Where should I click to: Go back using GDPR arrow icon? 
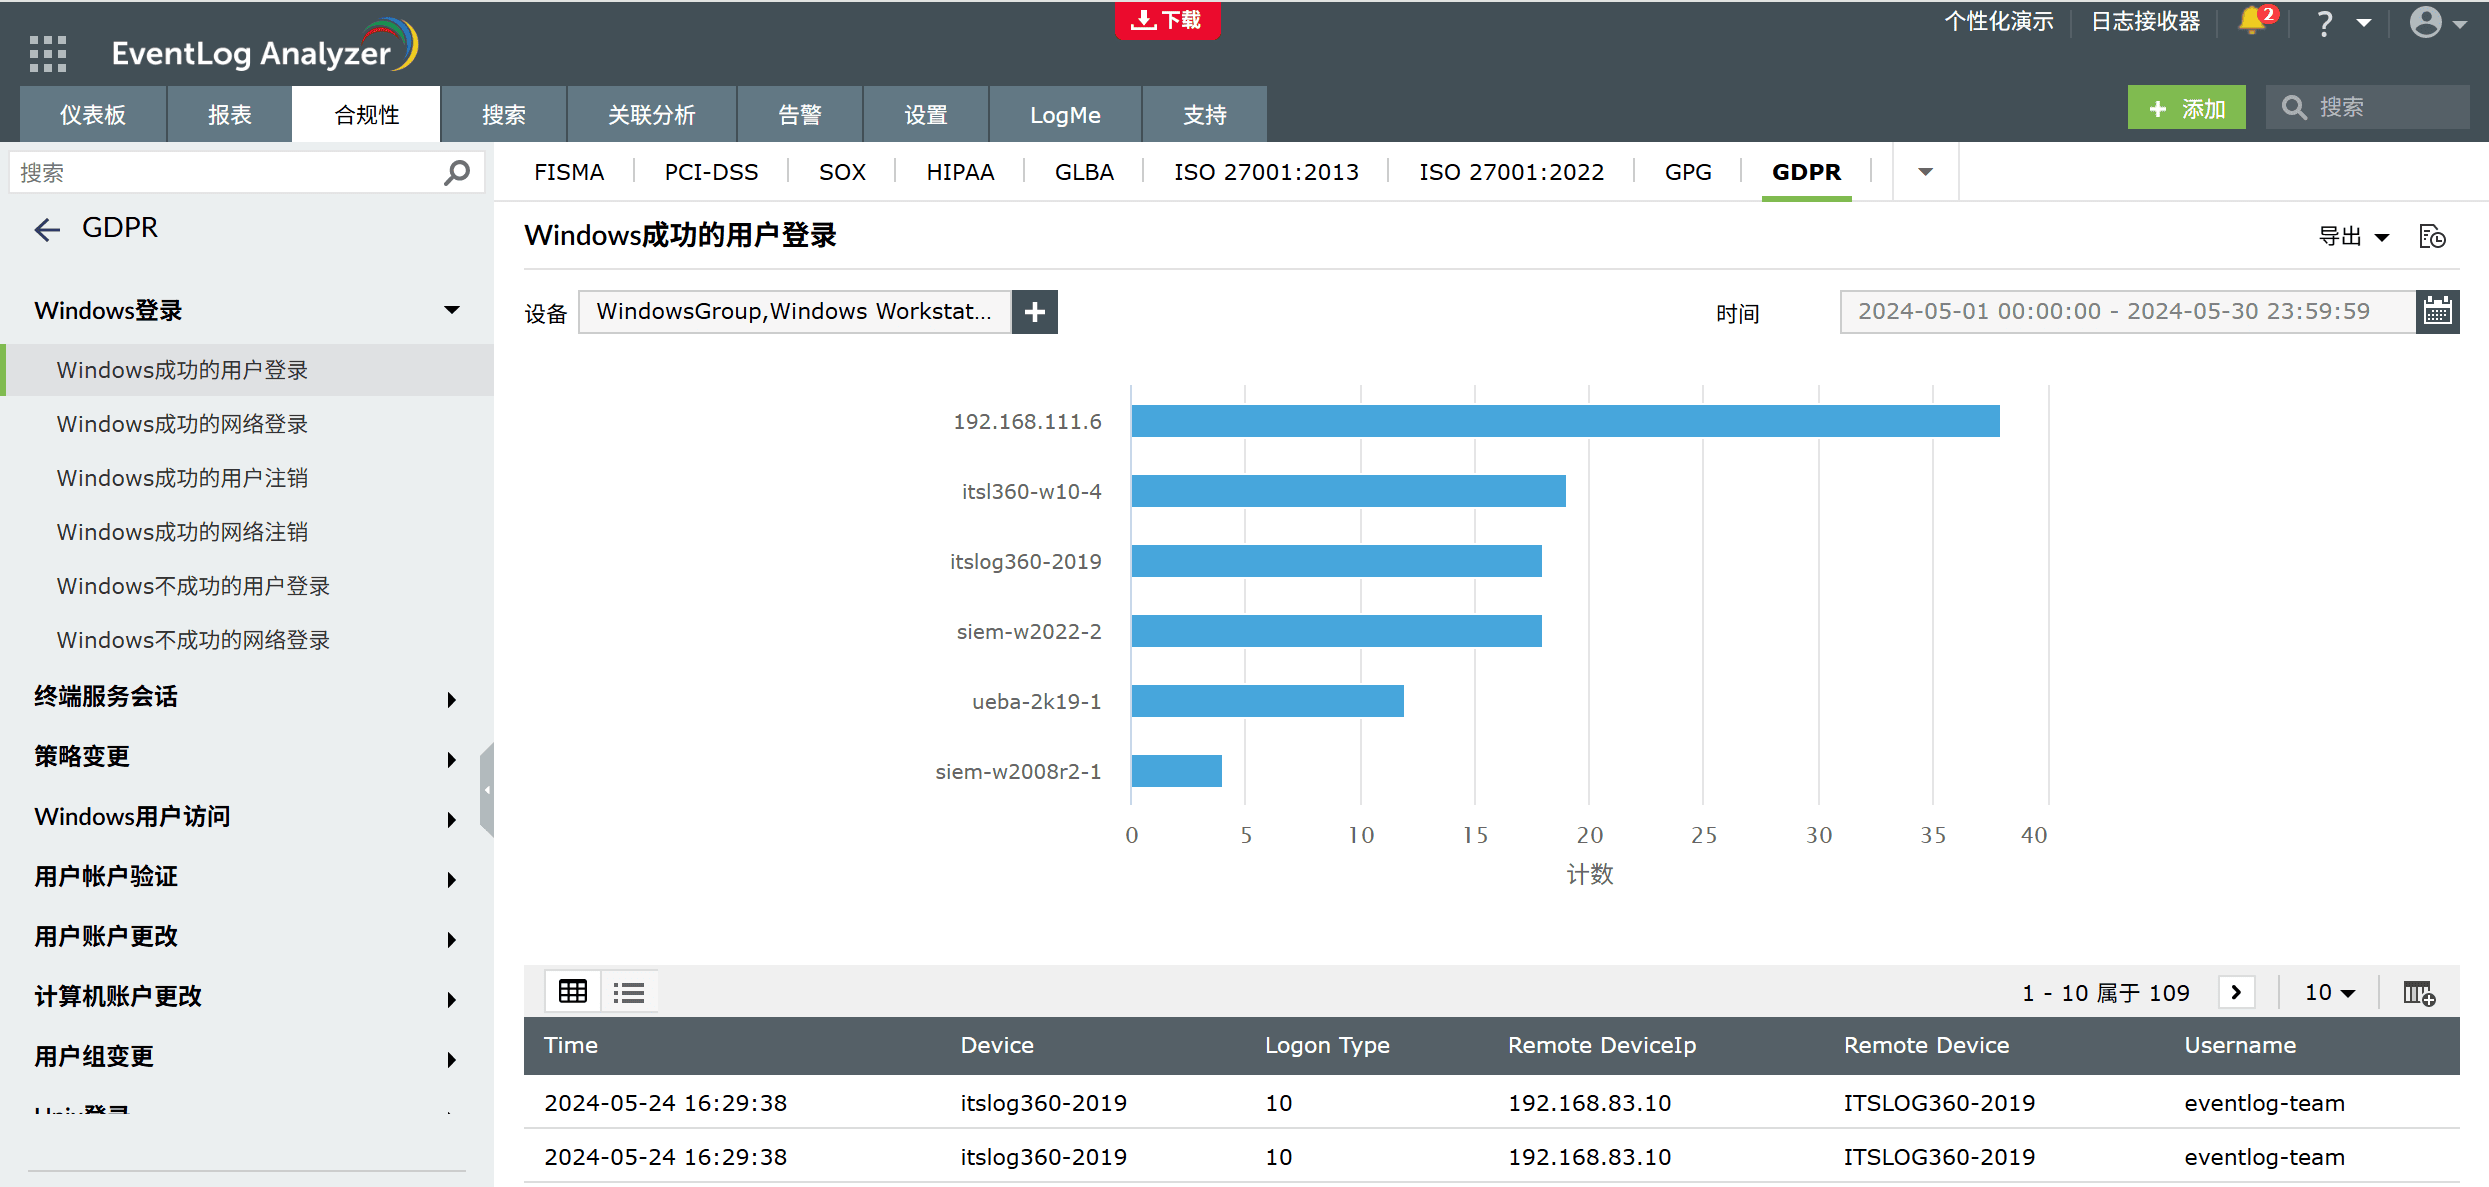click(x=47, y=230)
